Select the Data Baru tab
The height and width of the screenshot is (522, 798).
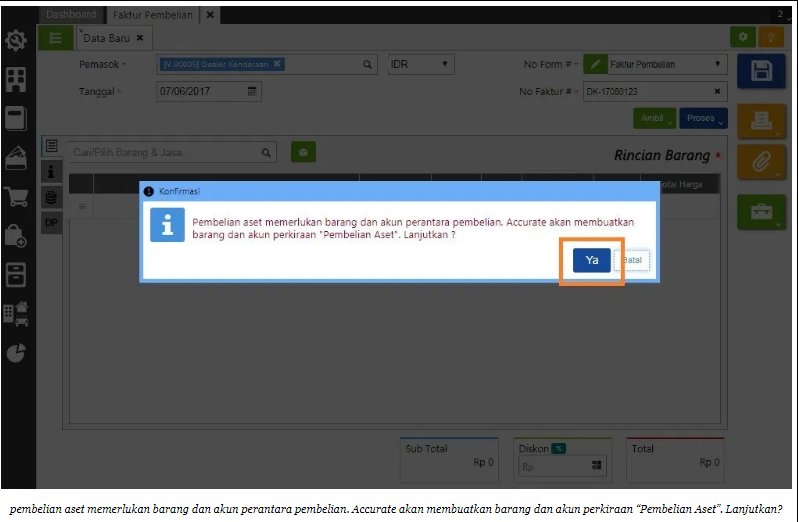coord(112,38)
